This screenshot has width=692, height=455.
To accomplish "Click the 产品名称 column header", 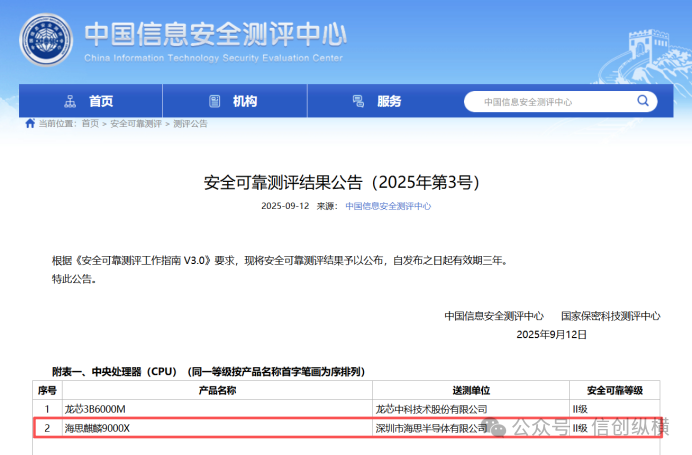I will 218,390.
